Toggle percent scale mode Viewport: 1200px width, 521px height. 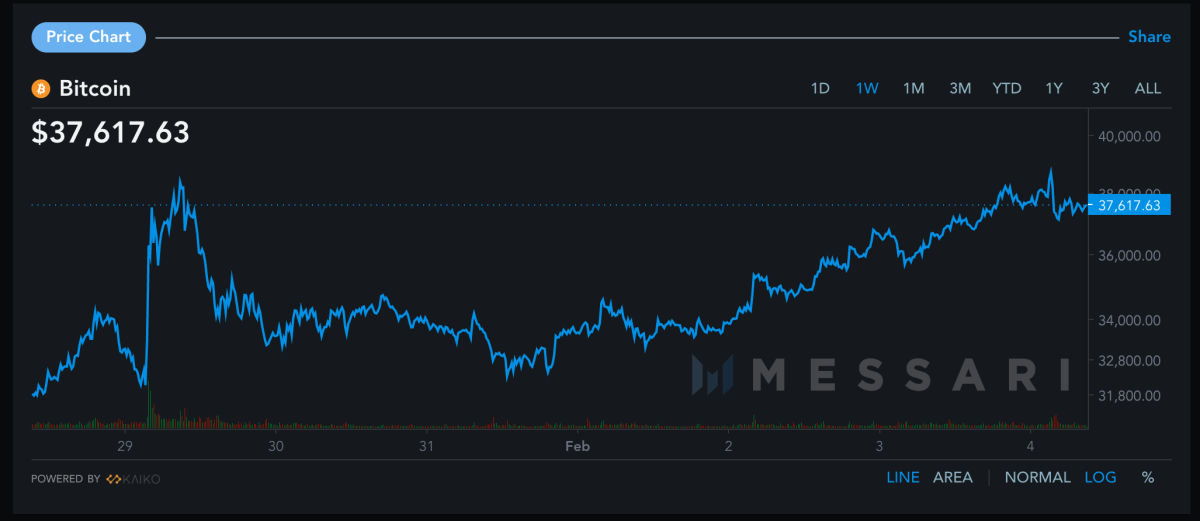[1147, 478]
